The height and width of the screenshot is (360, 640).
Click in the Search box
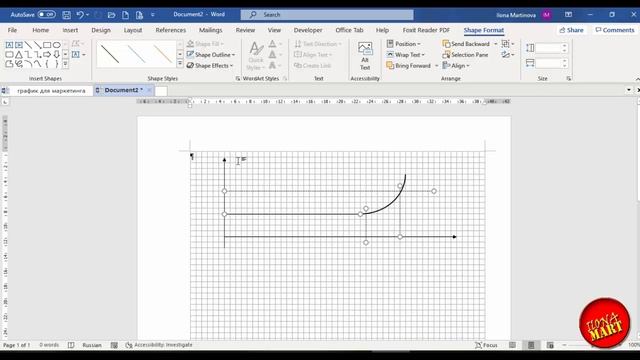[x=327, y=15]
